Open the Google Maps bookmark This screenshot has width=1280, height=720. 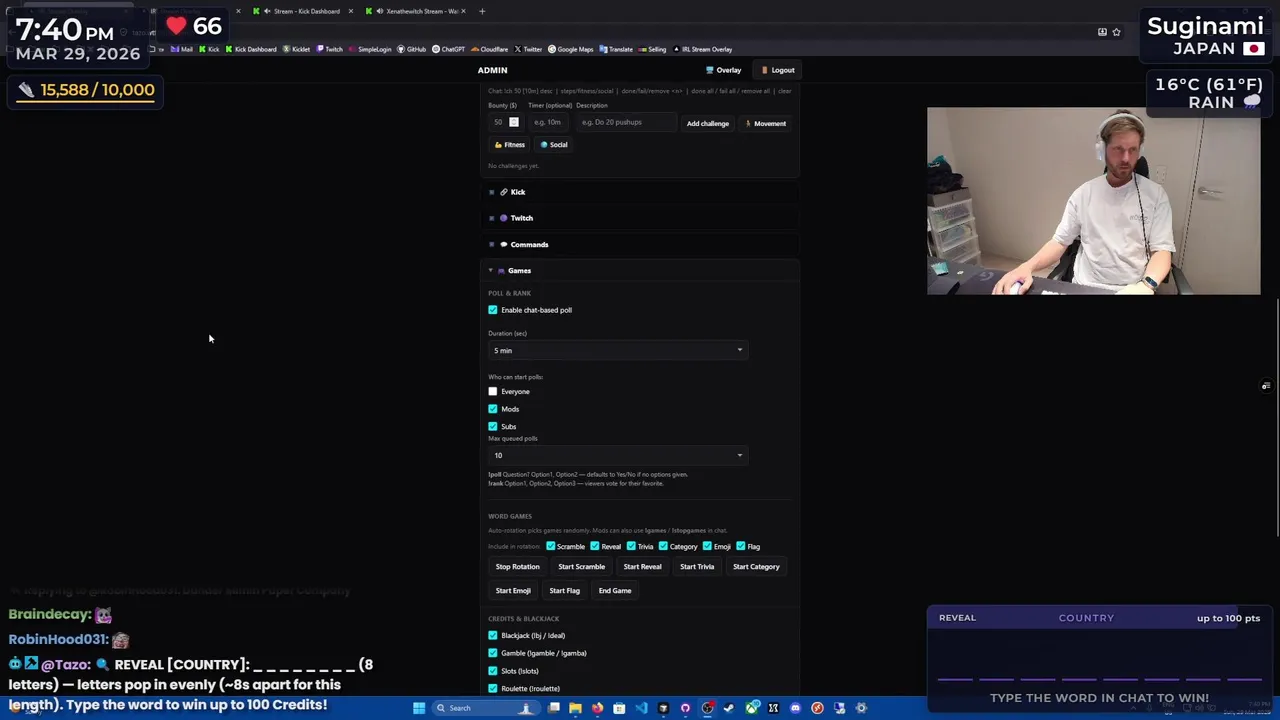(x=571, y=49)
